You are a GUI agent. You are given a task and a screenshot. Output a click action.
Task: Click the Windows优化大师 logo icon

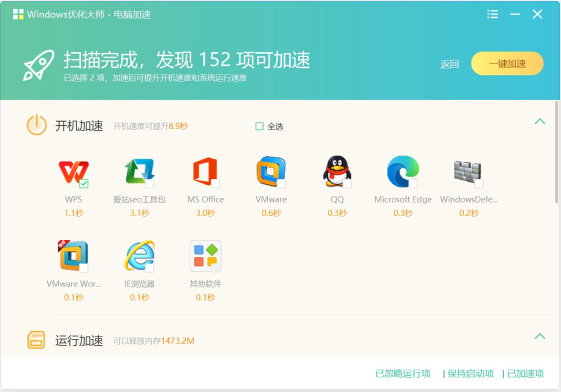click(18, 14)
